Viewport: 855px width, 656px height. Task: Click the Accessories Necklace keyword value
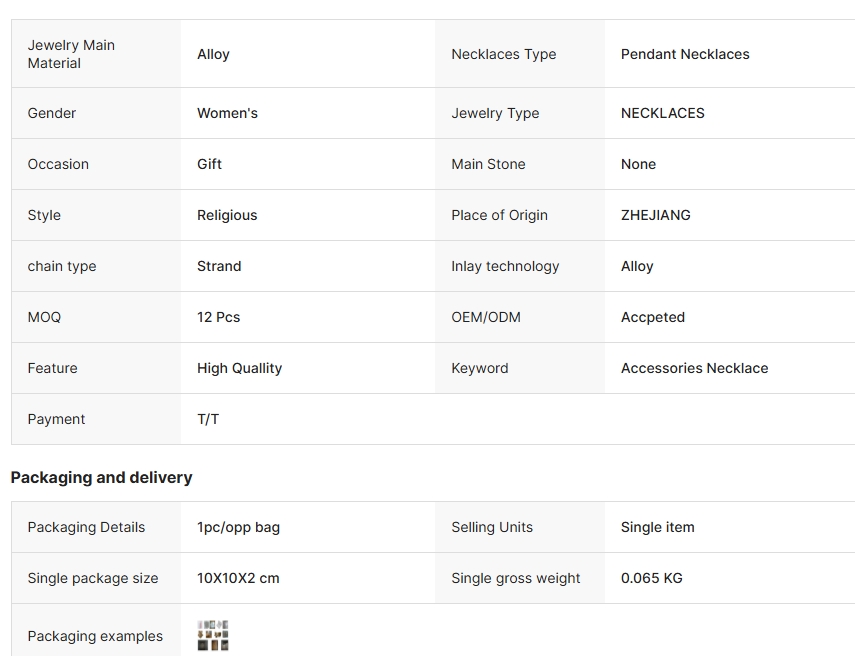point(694,368)
